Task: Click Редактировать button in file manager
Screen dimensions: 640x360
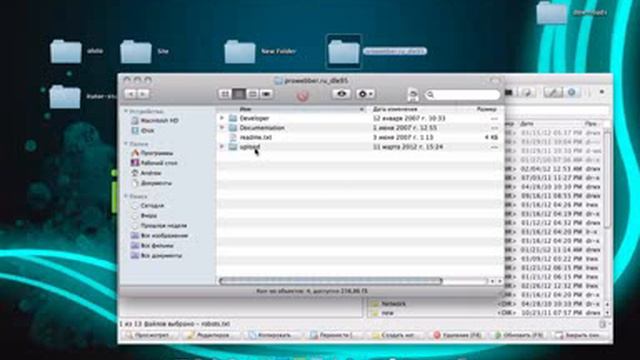Action: (211, 335)
